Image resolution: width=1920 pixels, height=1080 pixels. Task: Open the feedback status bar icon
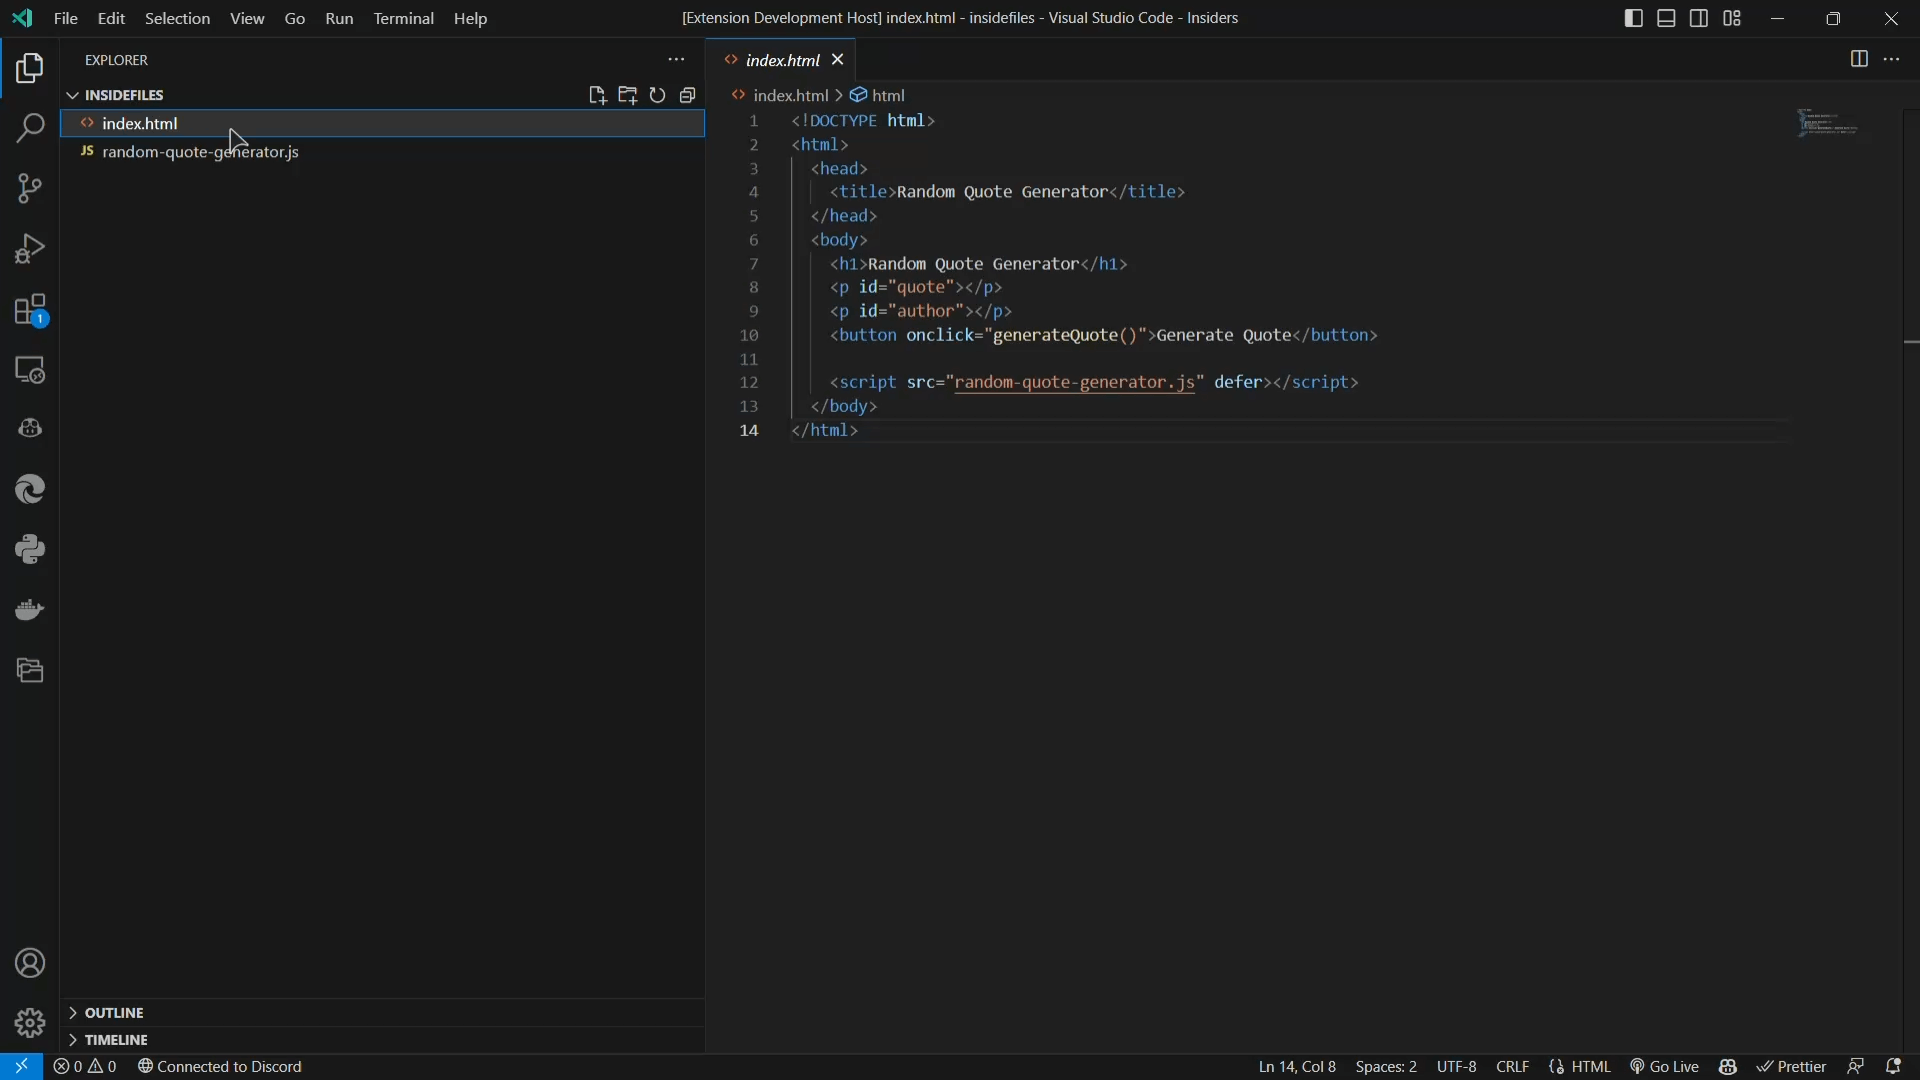(x=1857, y=1067)
